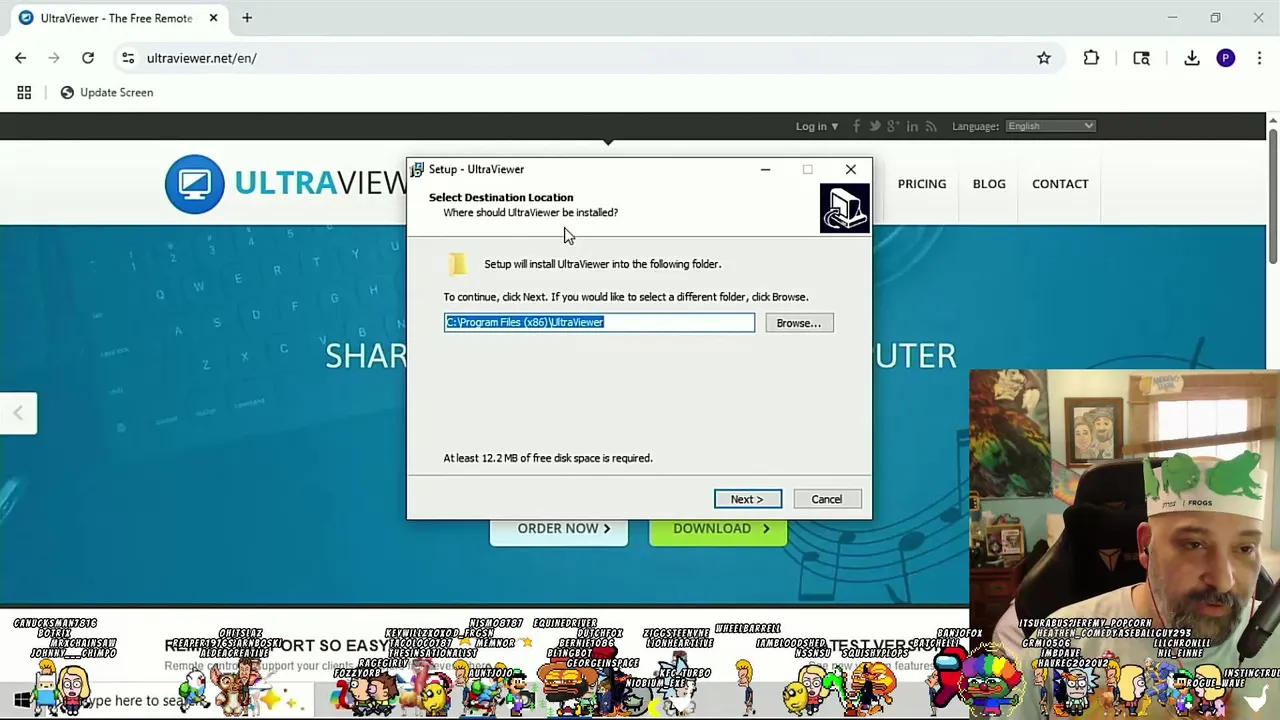
Task: Open the Chrome profile avatar P
Action: click(1226, 58)
